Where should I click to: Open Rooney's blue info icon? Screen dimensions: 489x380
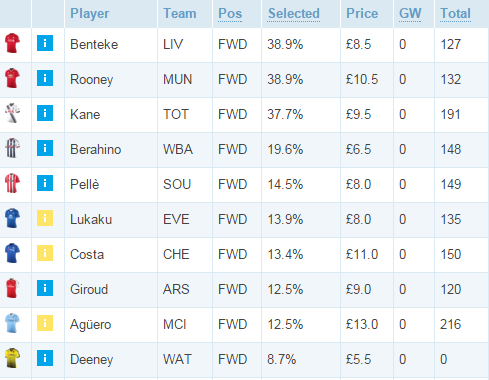(x=45, y=78)
